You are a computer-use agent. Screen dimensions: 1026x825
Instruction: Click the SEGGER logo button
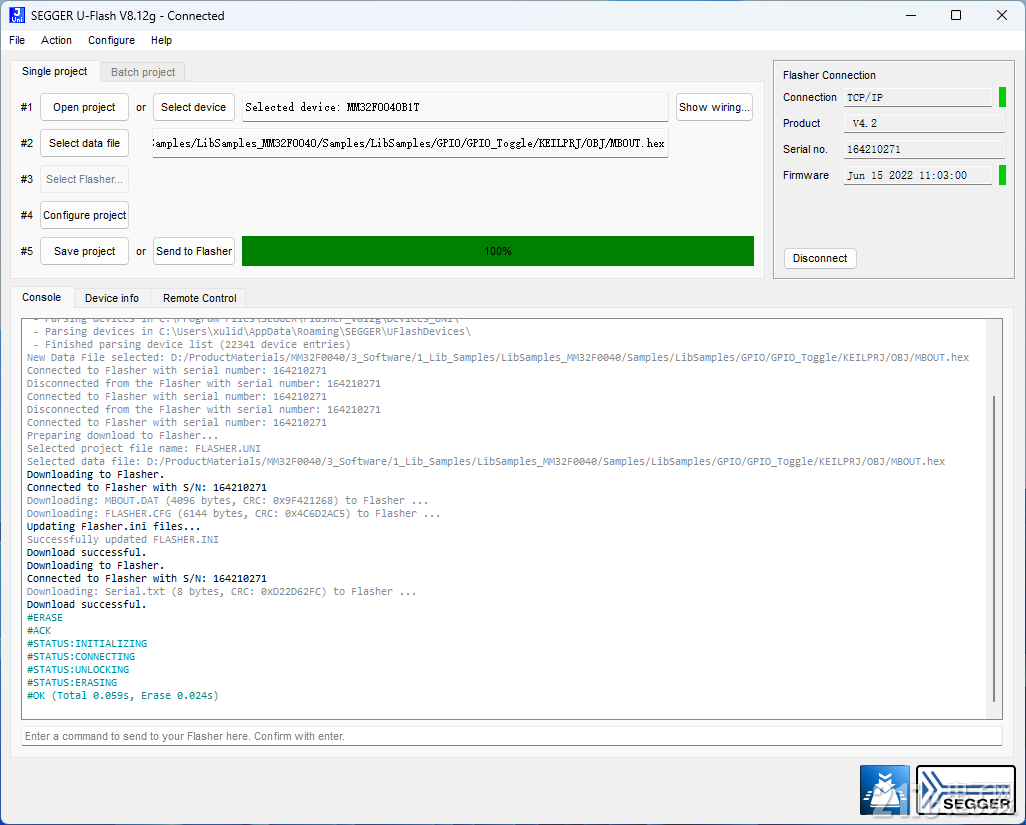966,790
